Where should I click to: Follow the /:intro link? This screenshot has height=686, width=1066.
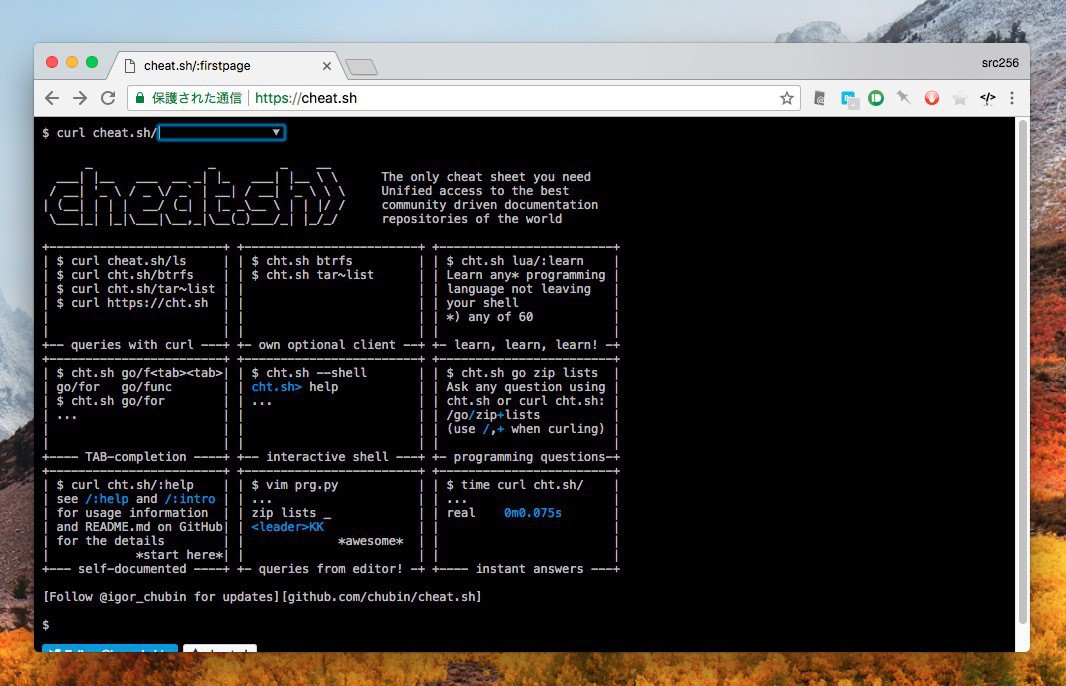point(190,499)
